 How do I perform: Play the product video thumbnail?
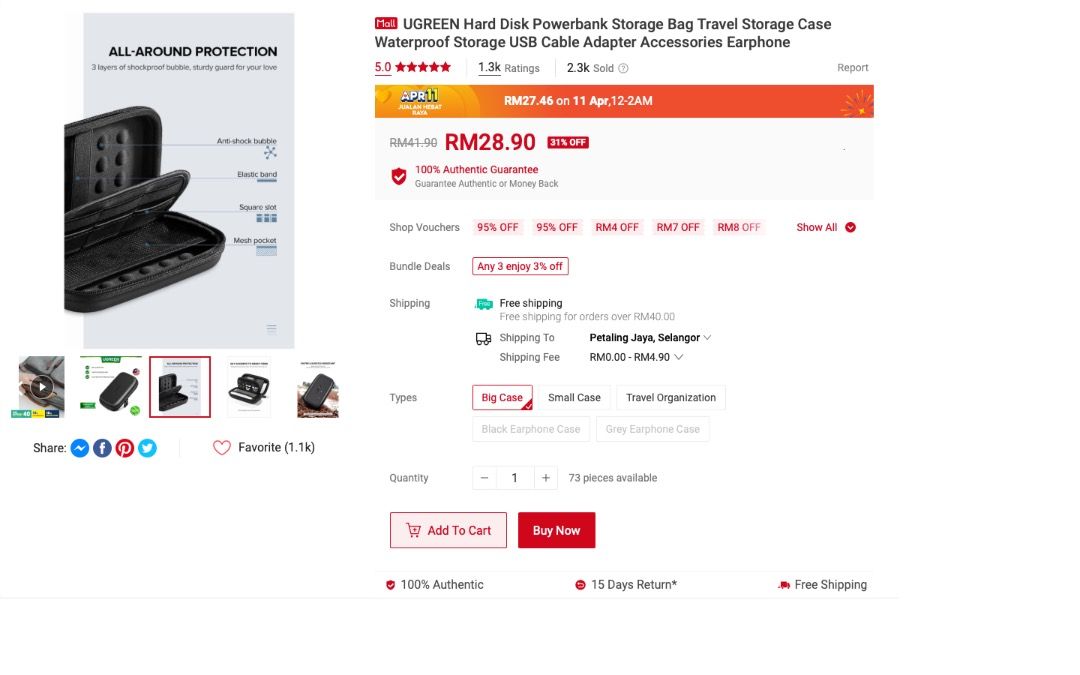point(41,386)
